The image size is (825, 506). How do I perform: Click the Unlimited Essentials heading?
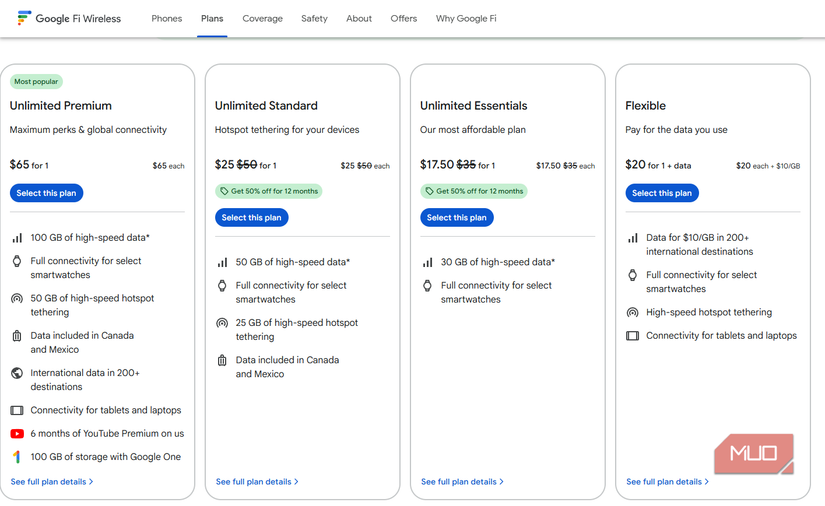[474, 106]
